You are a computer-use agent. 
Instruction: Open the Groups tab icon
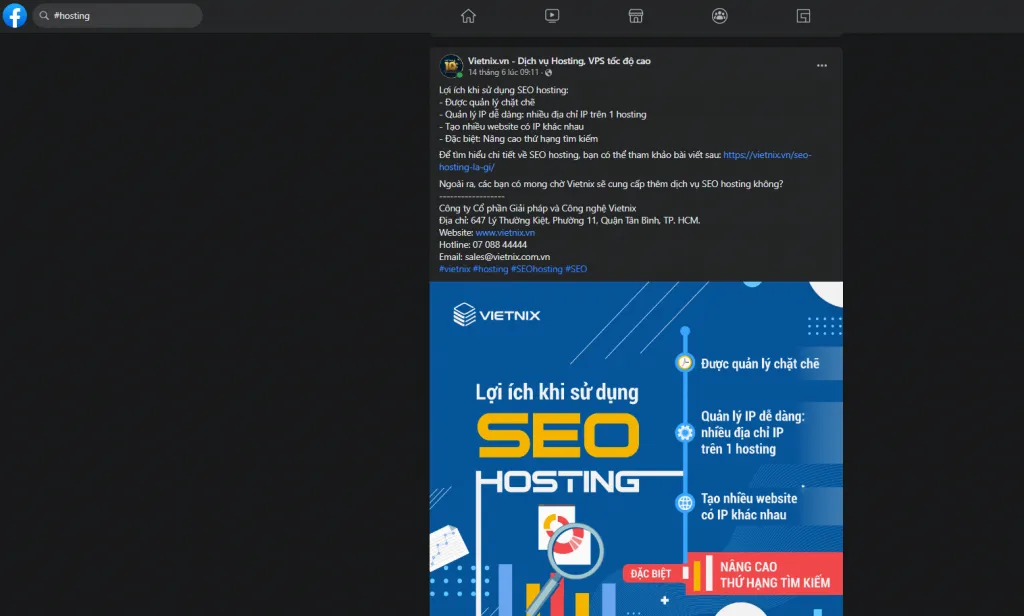click(x=720, y=16)
